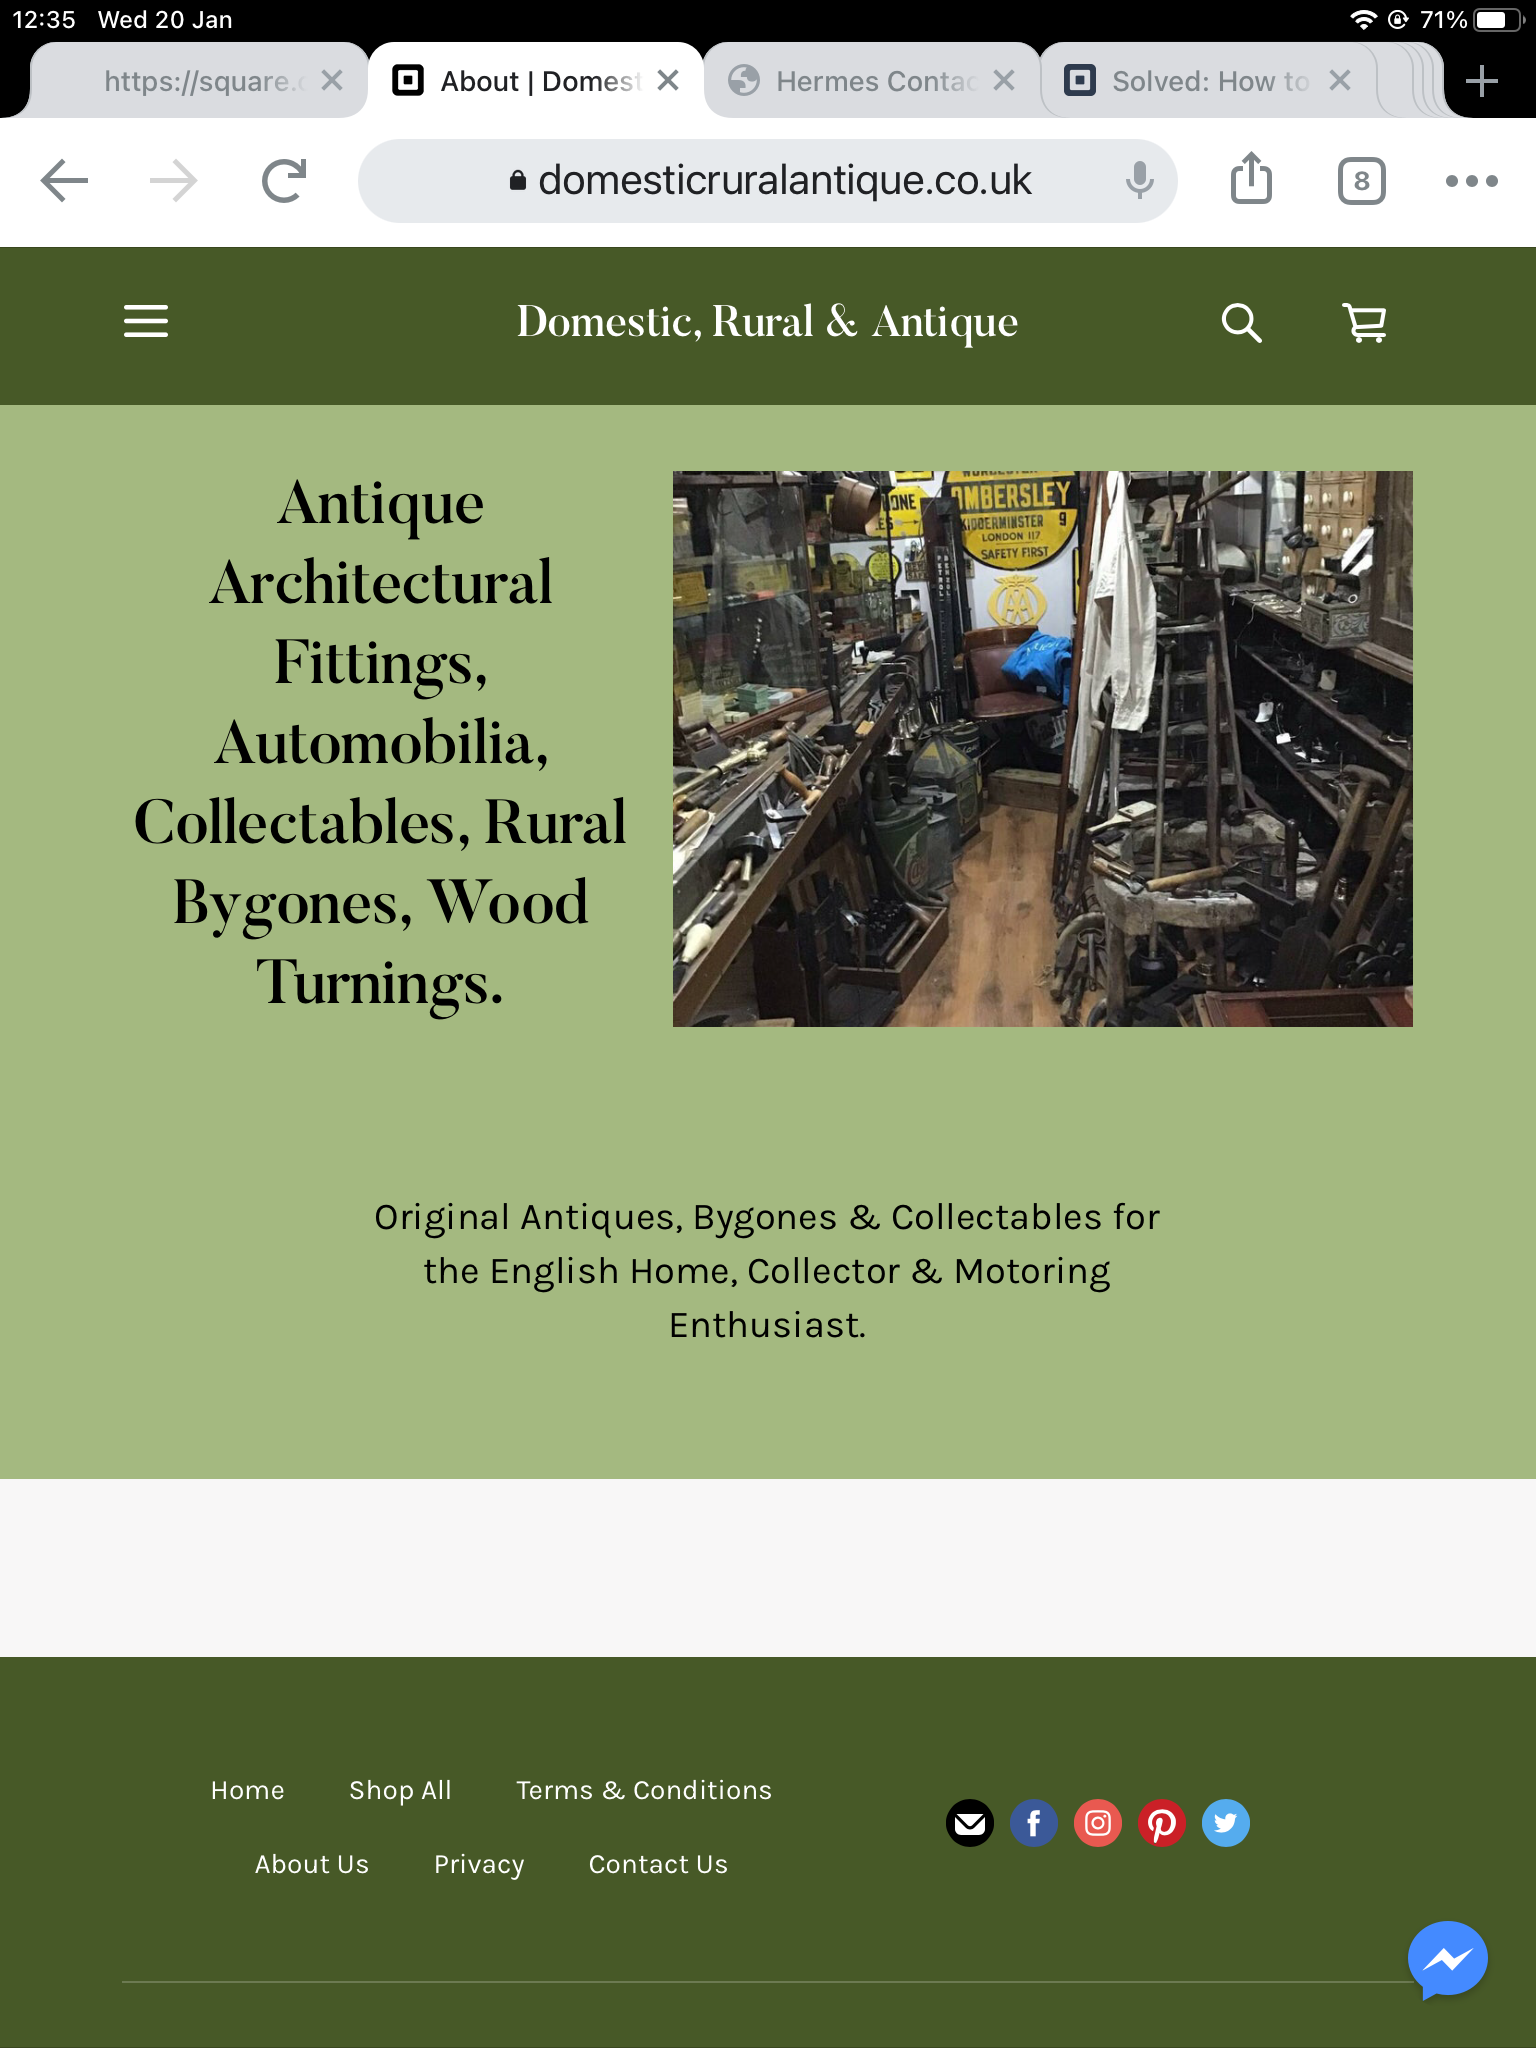Close the About | Domestic tab

tap(668, 81)
